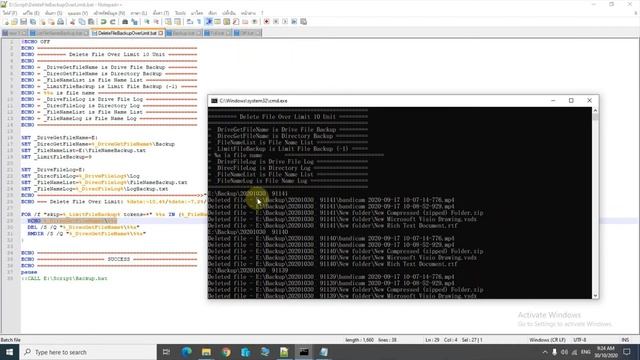Image resolution: width=640 pixels, height=360 pixels.
Task: Open the Function List panel icon
Action: click(236, 22)
